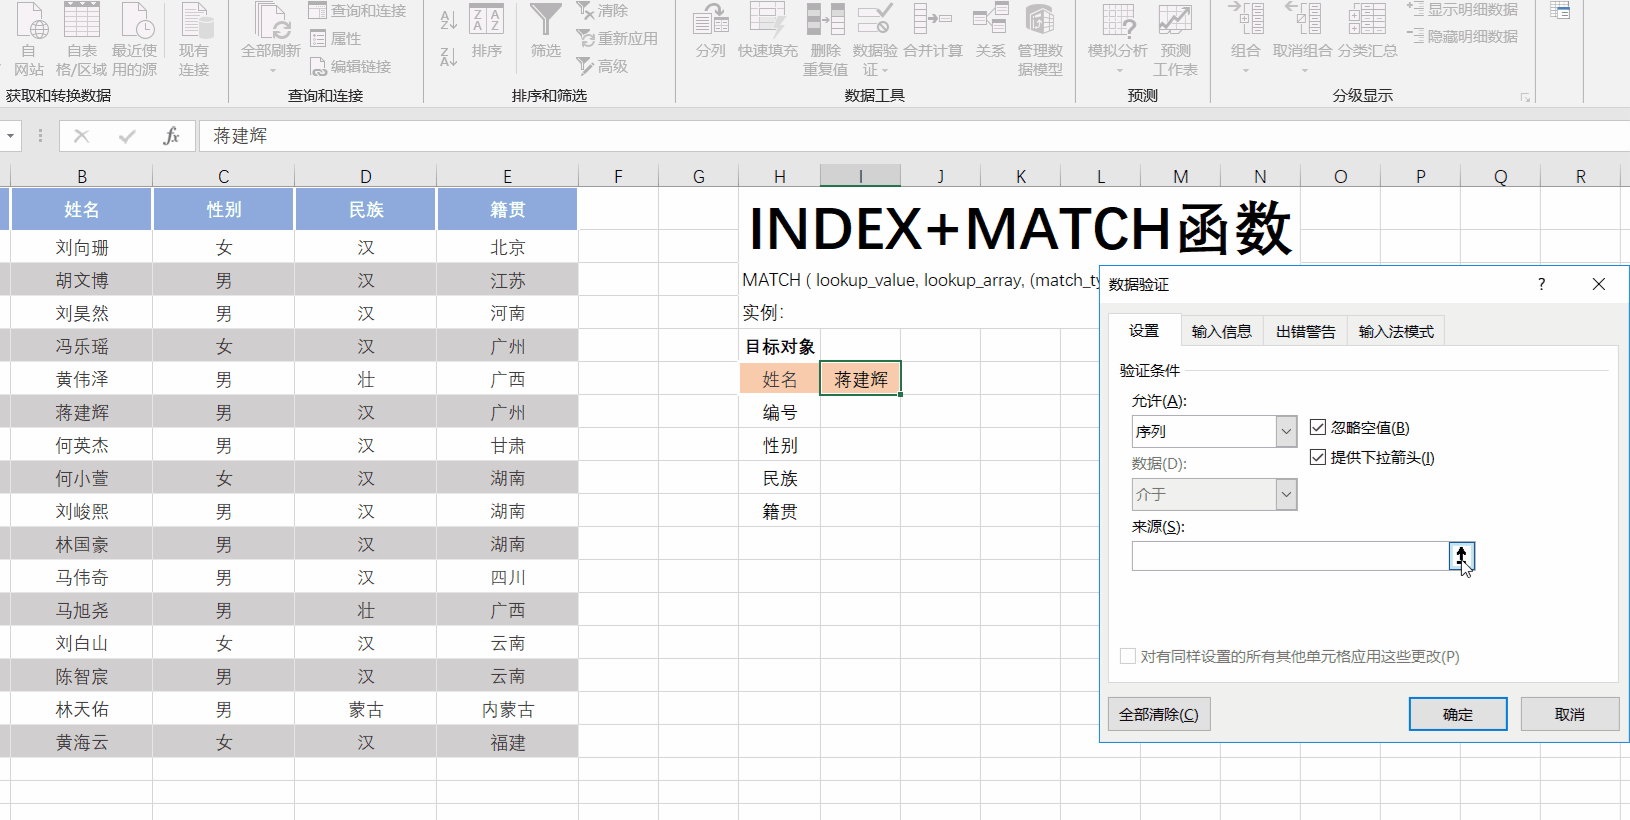Select the cell containing 刘向珊

[82, 247]
